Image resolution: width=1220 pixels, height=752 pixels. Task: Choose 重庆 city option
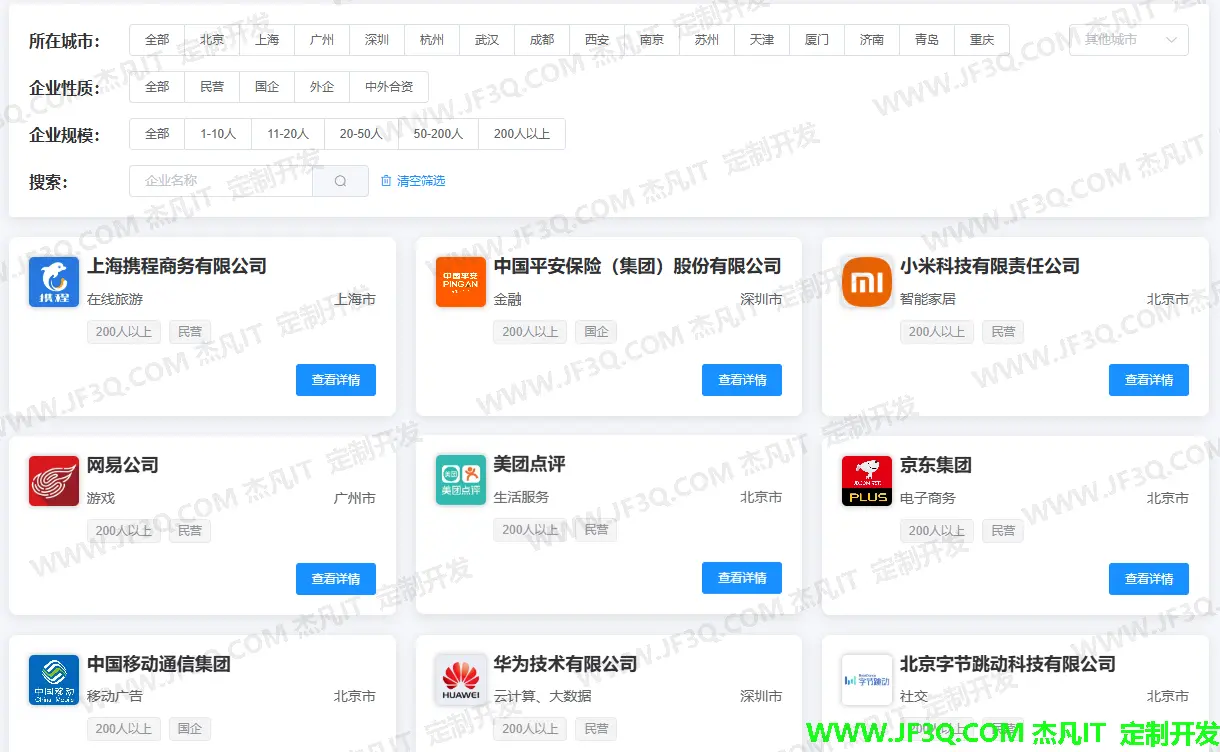tap(982, 40)
